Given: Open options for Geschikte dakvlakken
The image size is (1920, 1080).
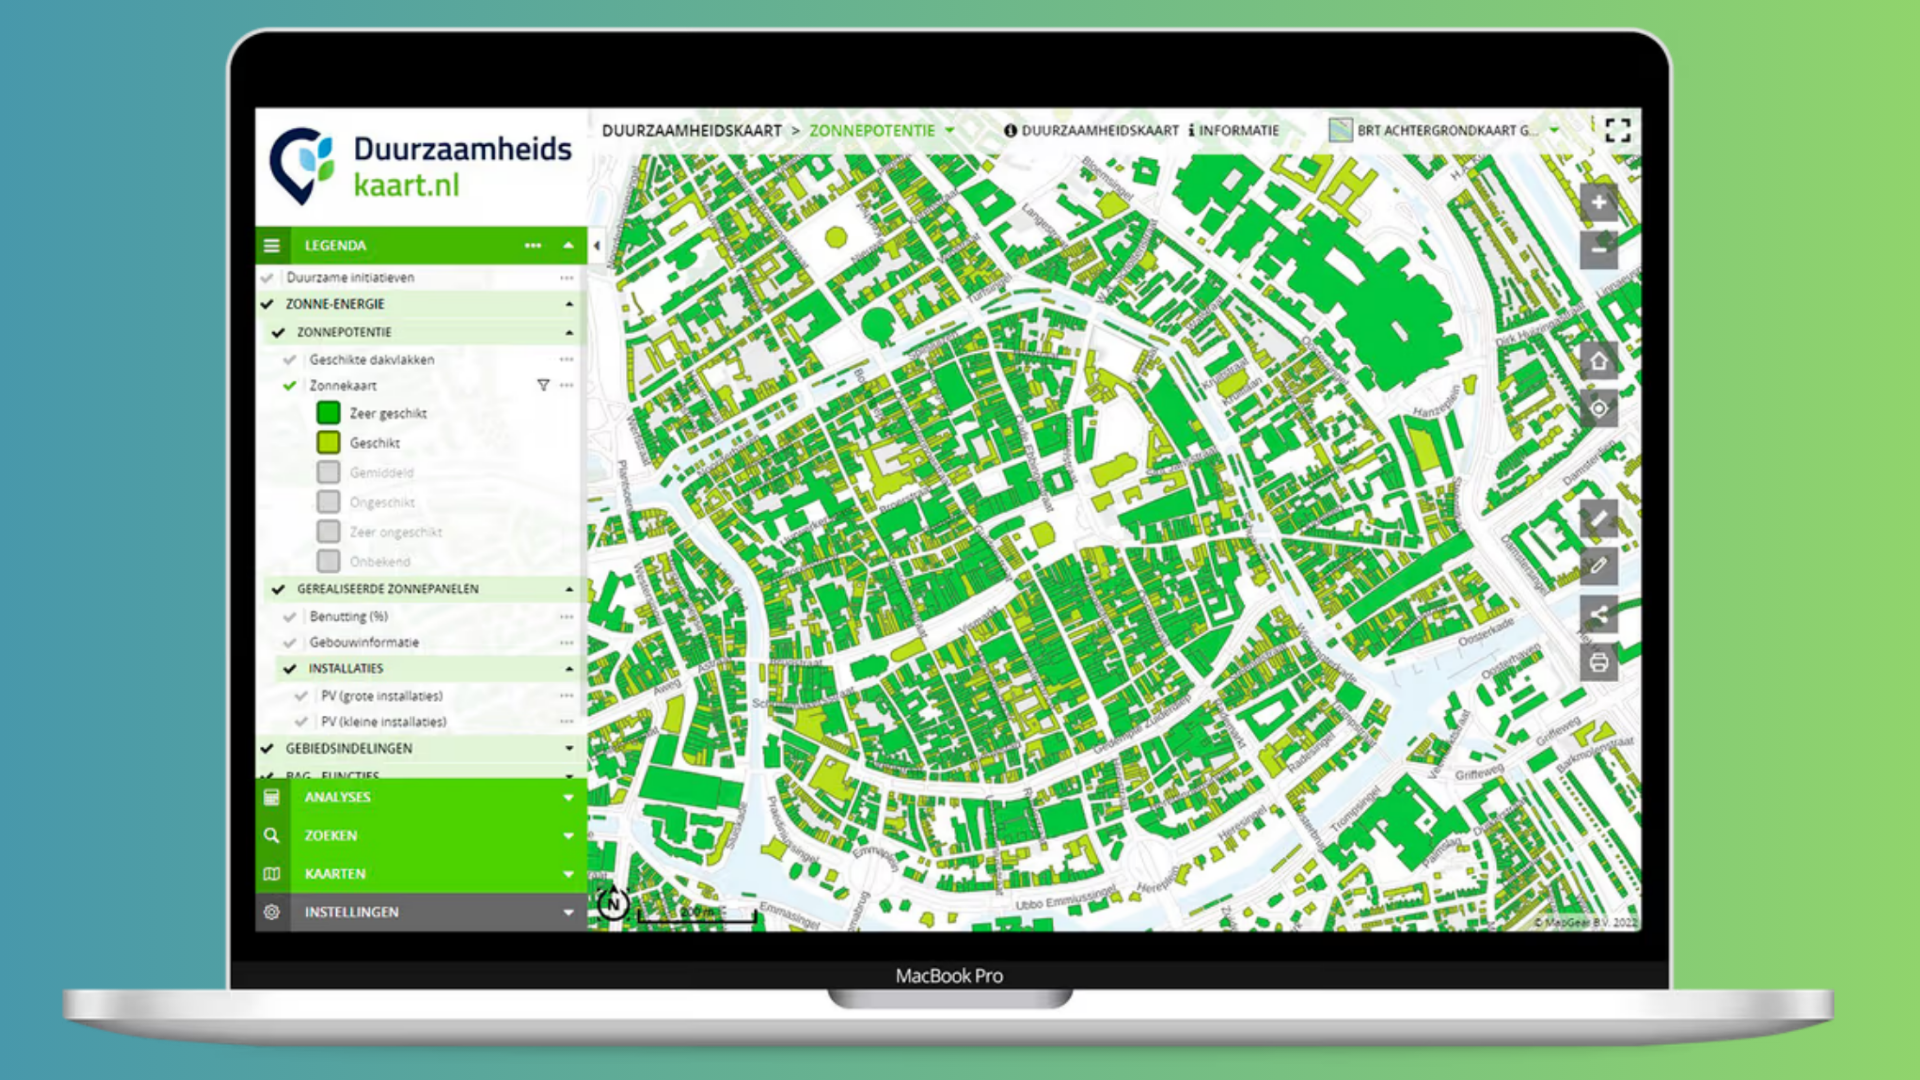Looking at the screenshot, I should (x=567, y=359).
